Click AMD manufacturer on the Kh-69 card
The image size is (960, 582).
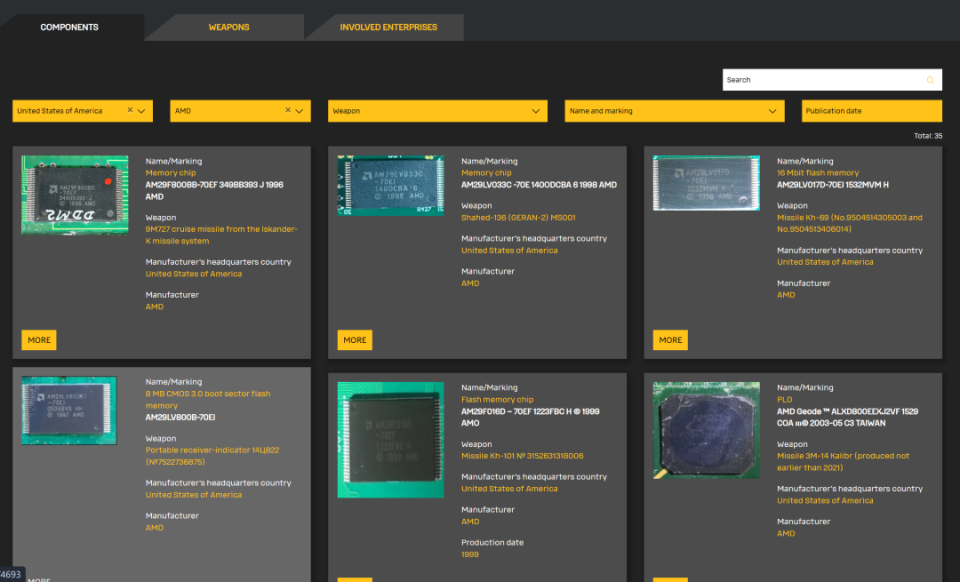click(x=786, y=295)
